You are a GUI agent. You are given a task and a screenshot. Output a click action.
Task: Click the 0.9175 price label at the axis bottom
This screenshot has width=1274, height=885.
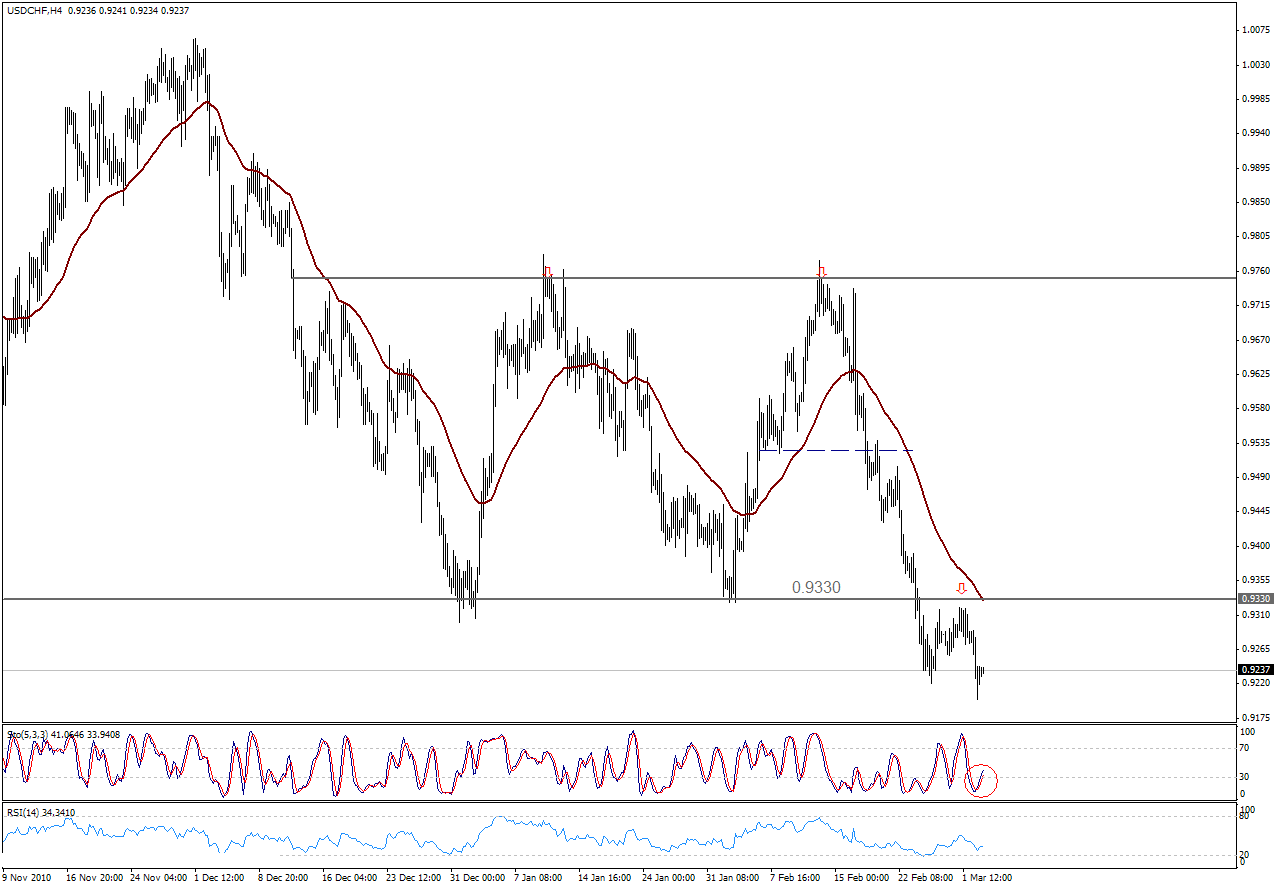point(1255,717)
